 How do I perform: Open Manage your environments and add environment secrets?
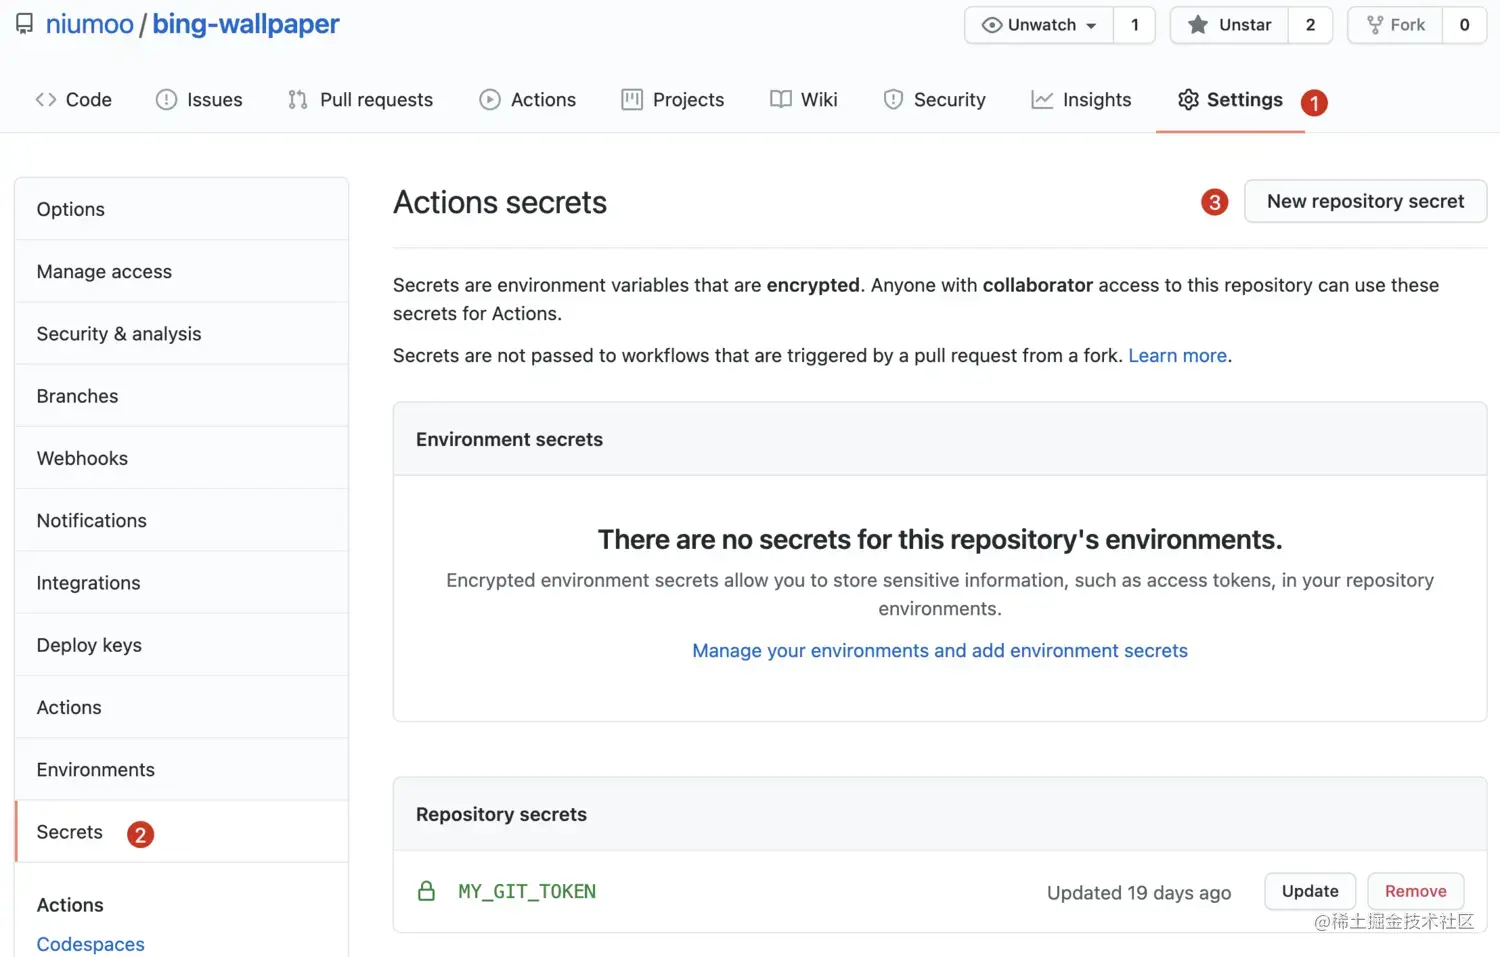[940, 650]
